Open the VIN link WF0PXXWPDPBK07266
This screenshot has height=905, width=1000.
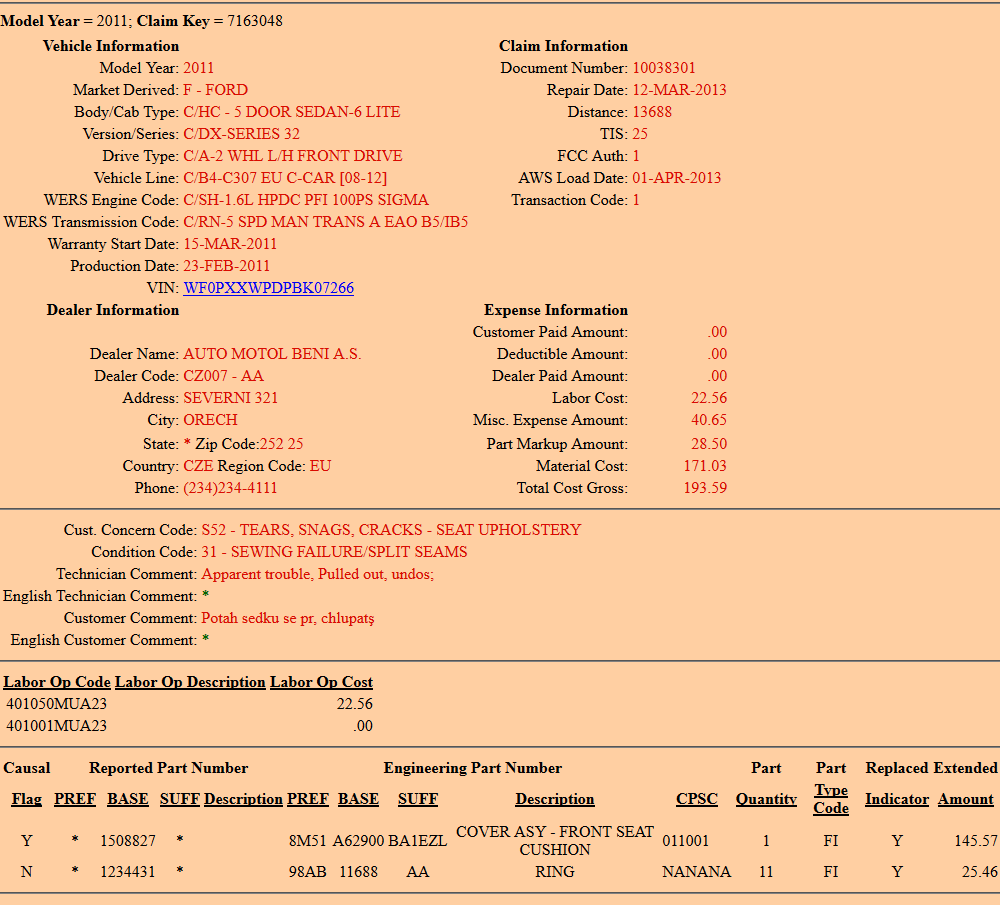pyautogui.click(x=268, y=288)
